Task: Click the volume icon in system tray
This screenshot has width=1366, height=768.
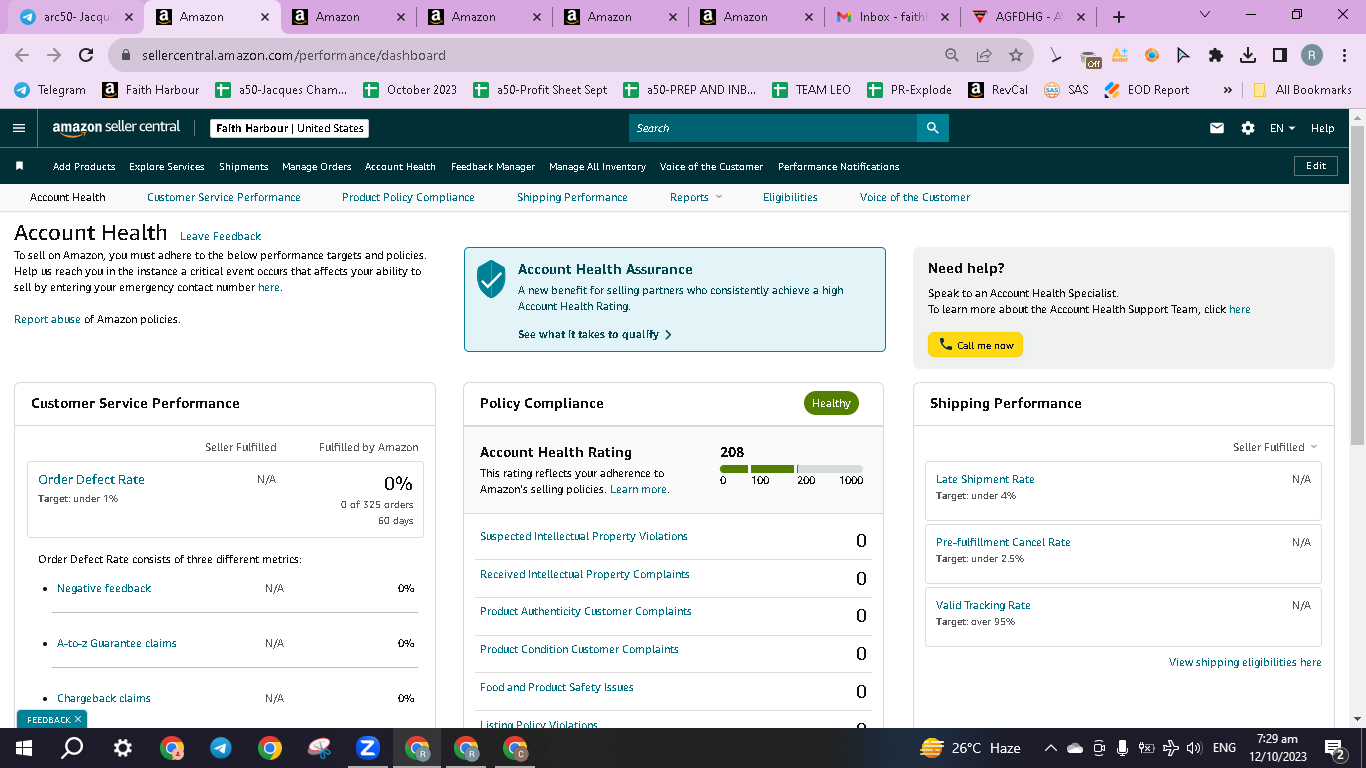Action: pyautogui.click(x=1192, y=748)
